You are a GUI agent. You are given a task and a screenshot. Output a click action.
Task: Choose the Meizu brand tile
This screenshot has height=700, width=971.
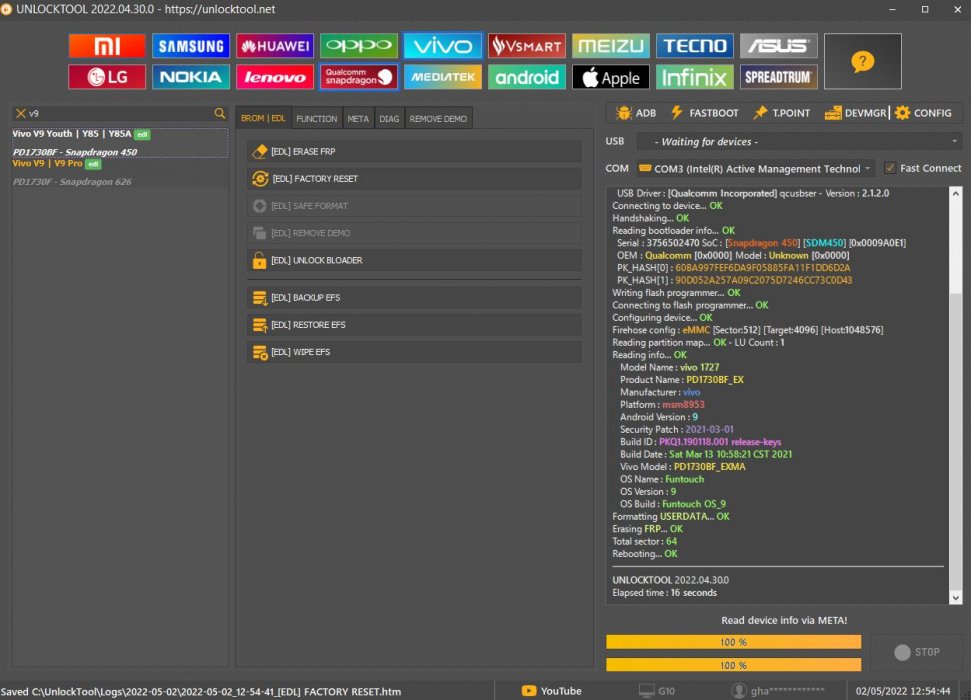611,46
